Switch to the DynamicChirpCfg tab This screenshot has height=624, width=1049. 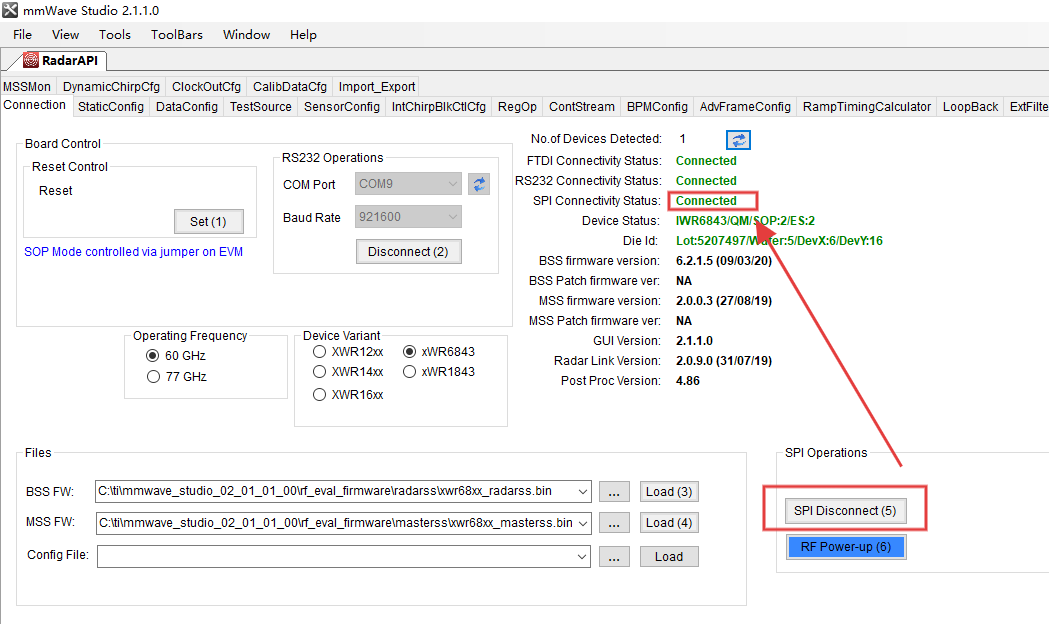click(111, 87)
